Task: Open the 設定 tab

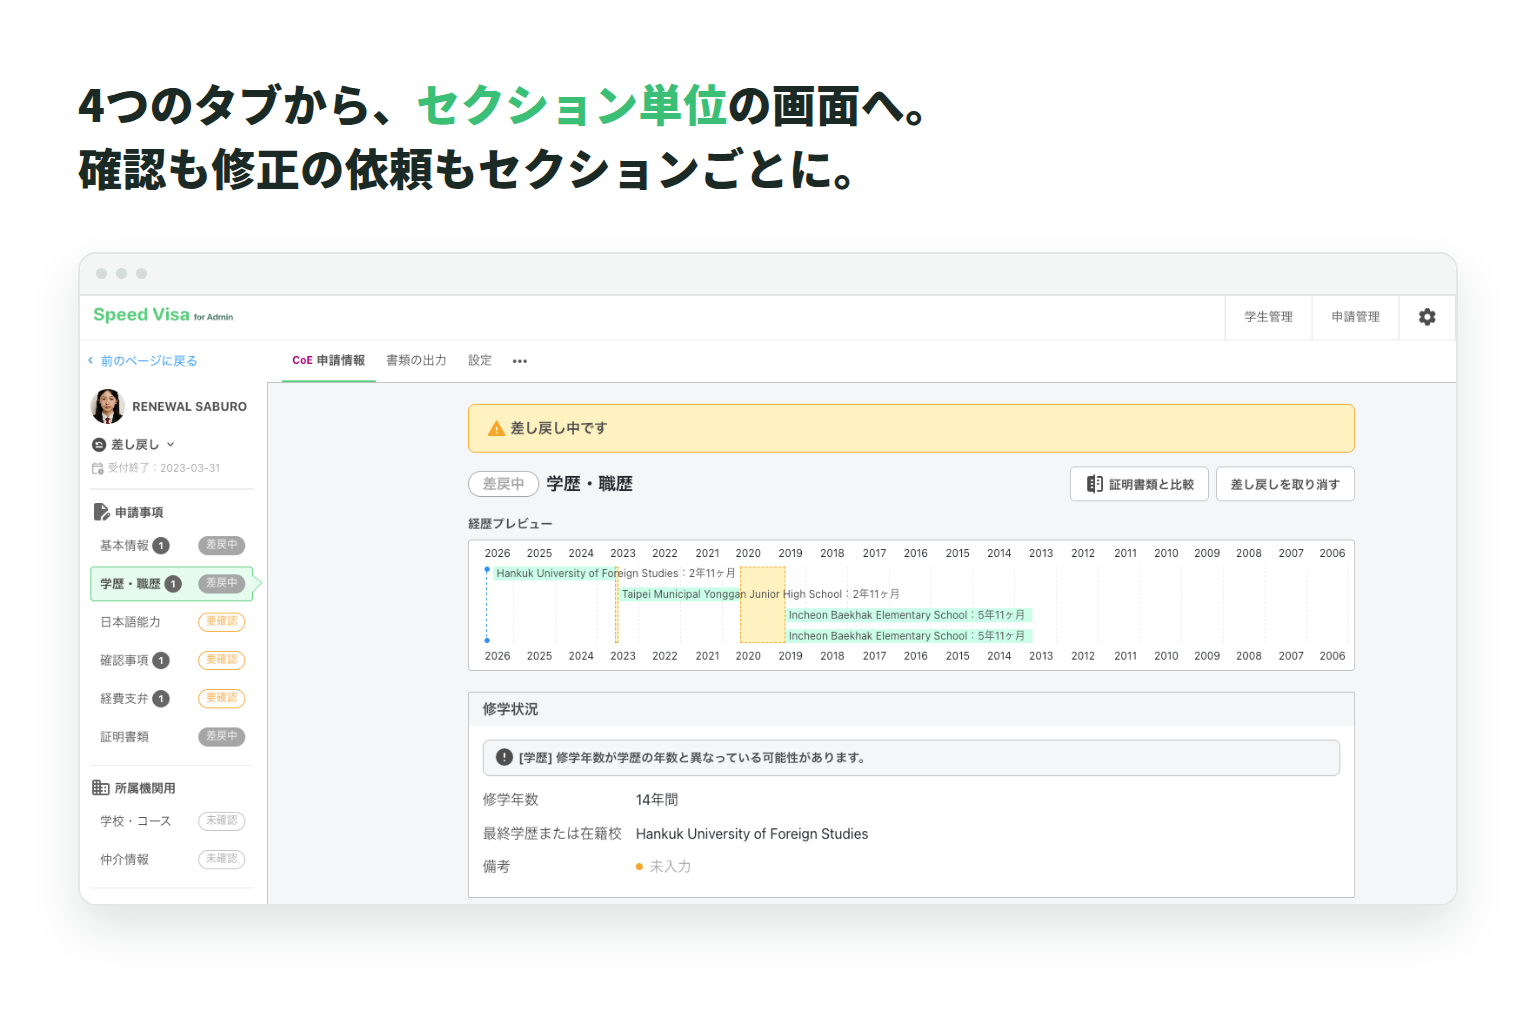Action: tap(480, 360)
